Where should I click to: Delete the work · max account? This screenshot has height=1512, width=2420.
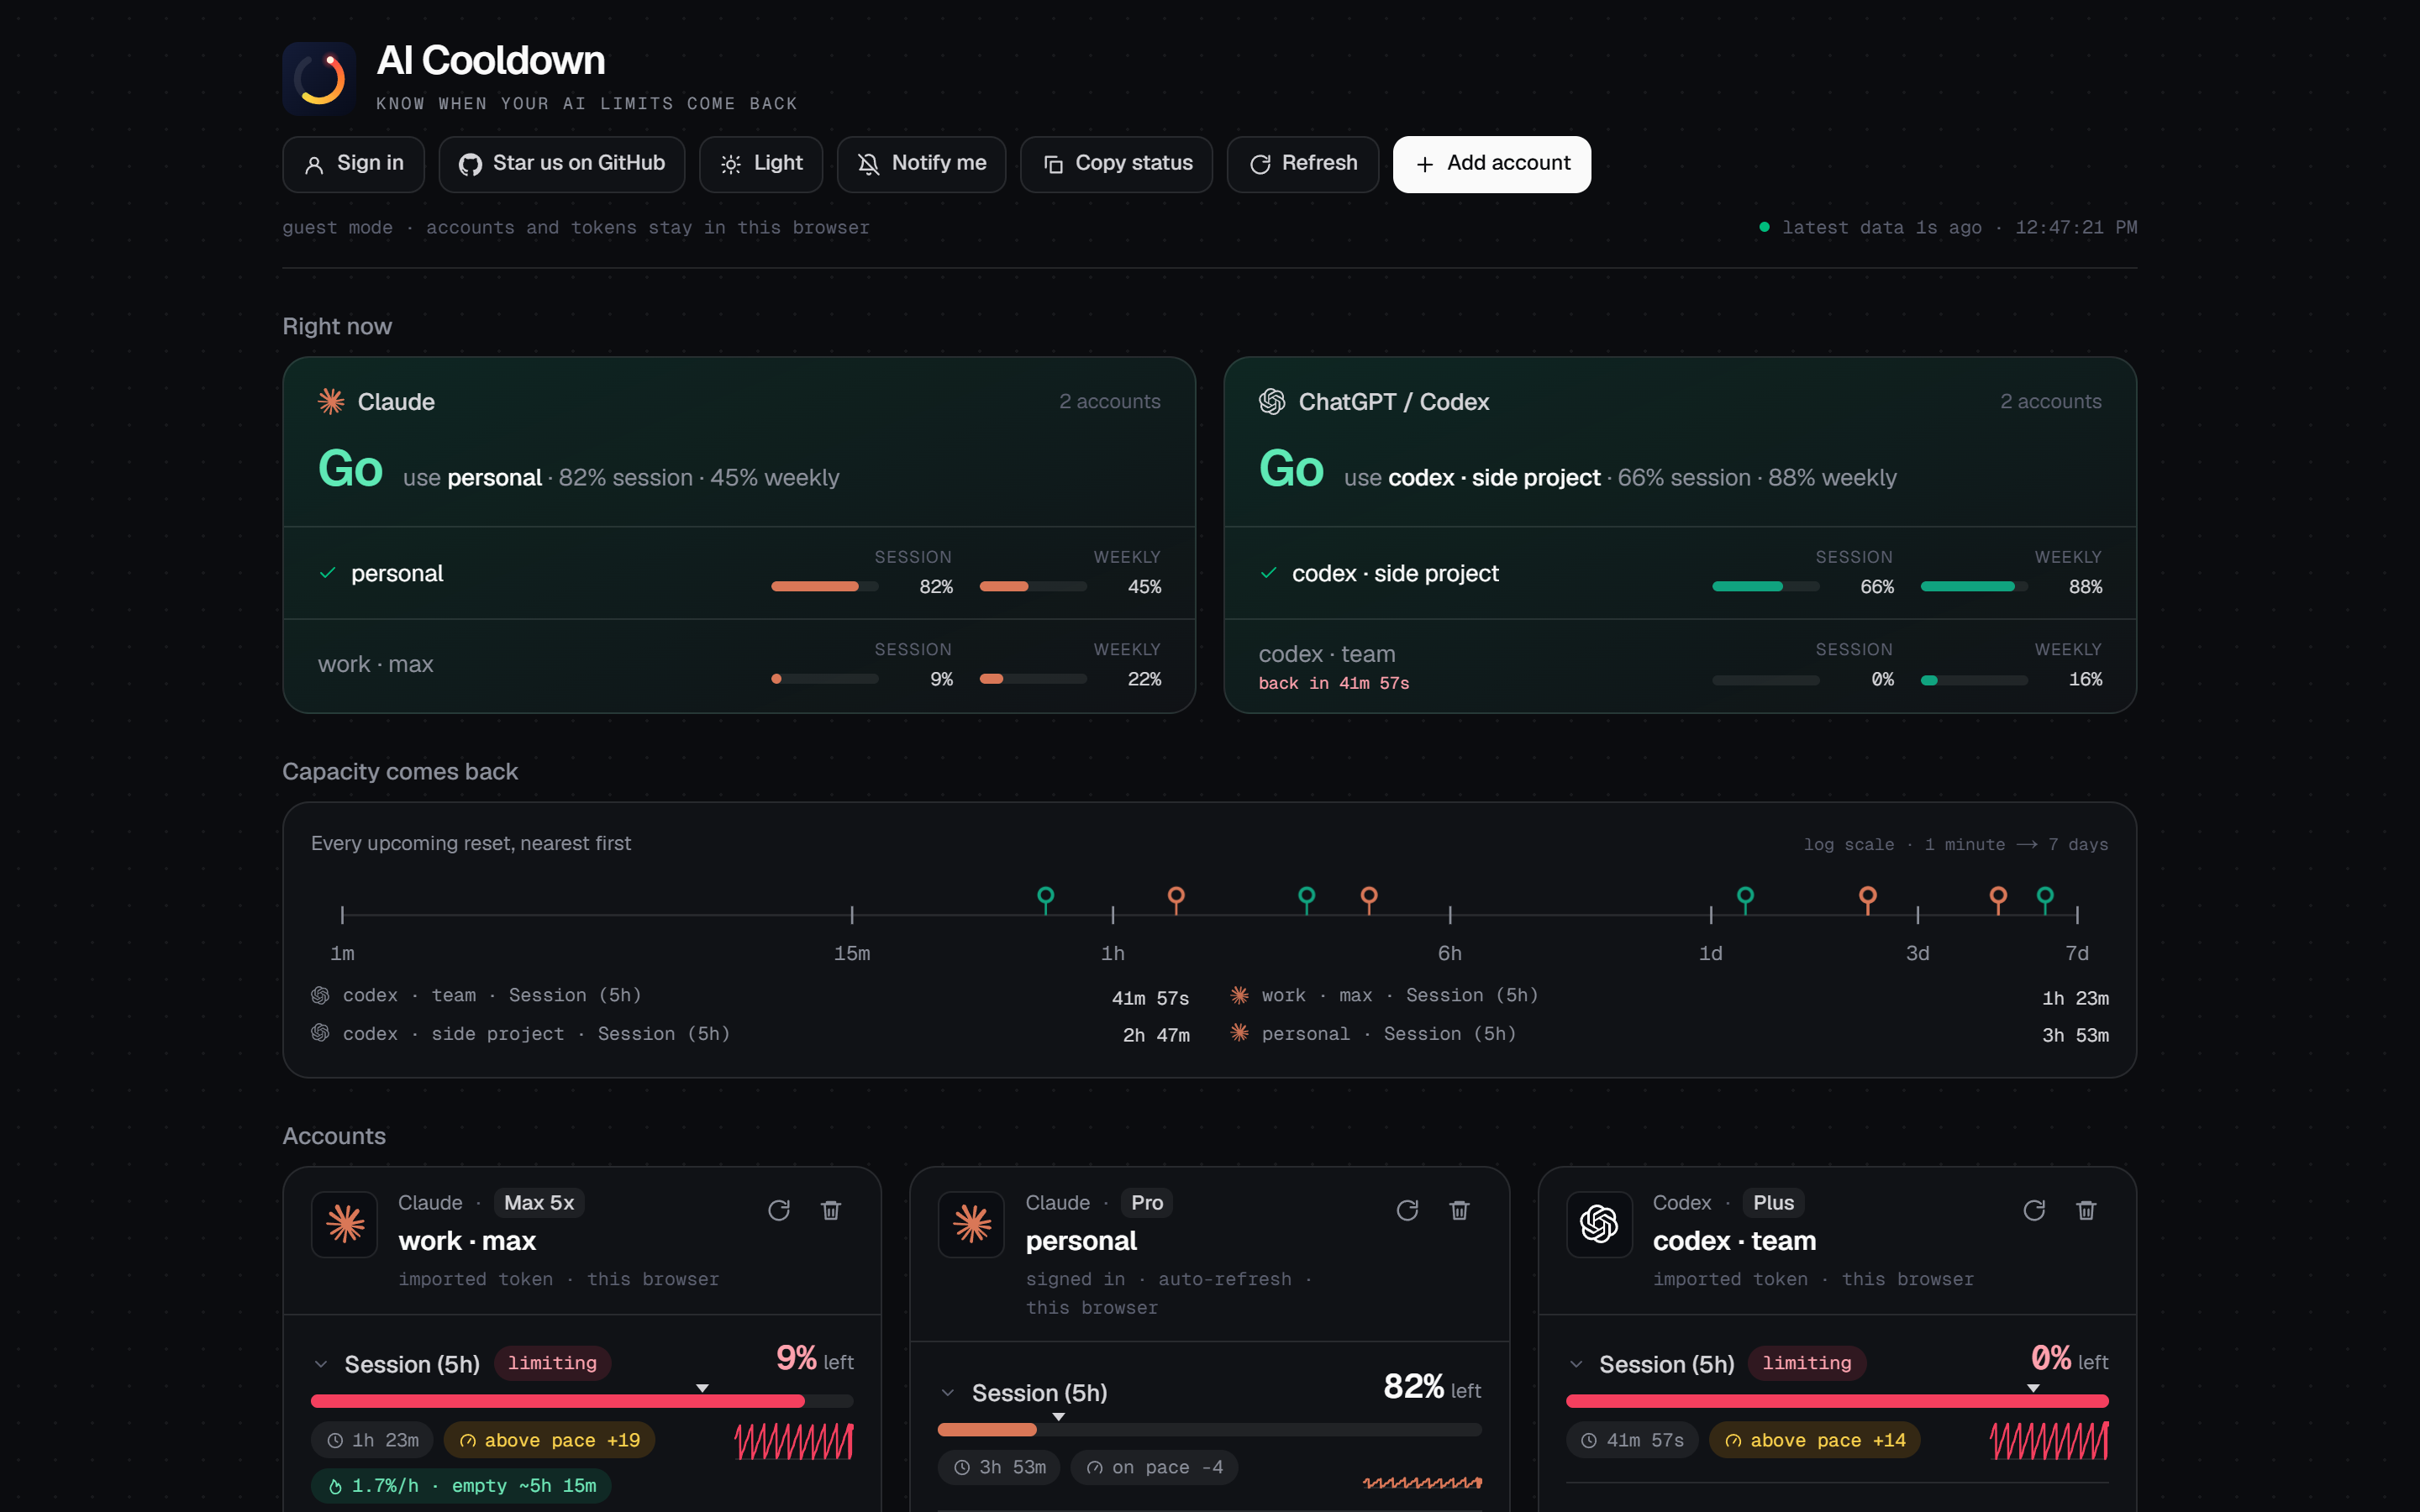tap(831, 1211)
